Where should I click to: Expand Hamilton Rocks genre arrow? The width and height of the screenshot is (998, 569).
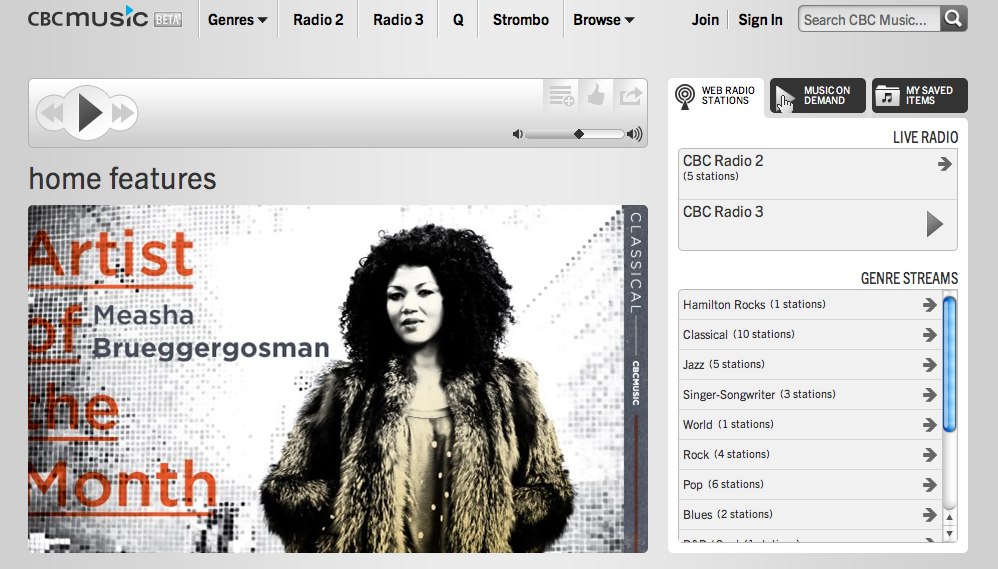(929, 305)
